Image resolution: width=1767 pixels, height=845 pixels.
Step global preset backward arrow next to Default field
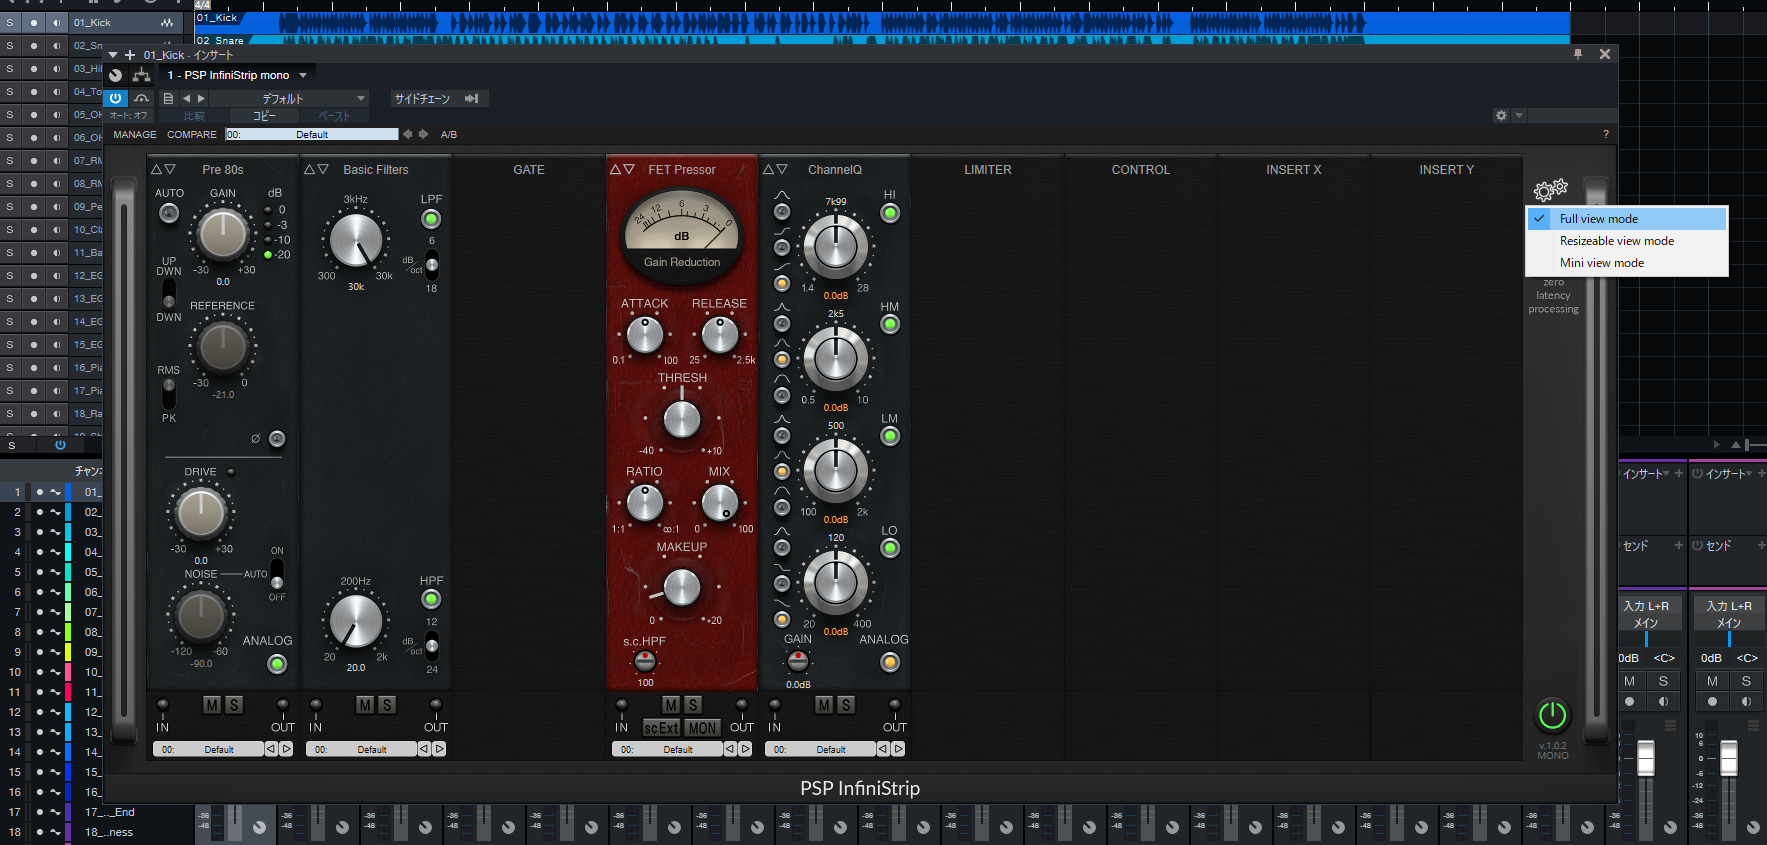pos(407,134)
